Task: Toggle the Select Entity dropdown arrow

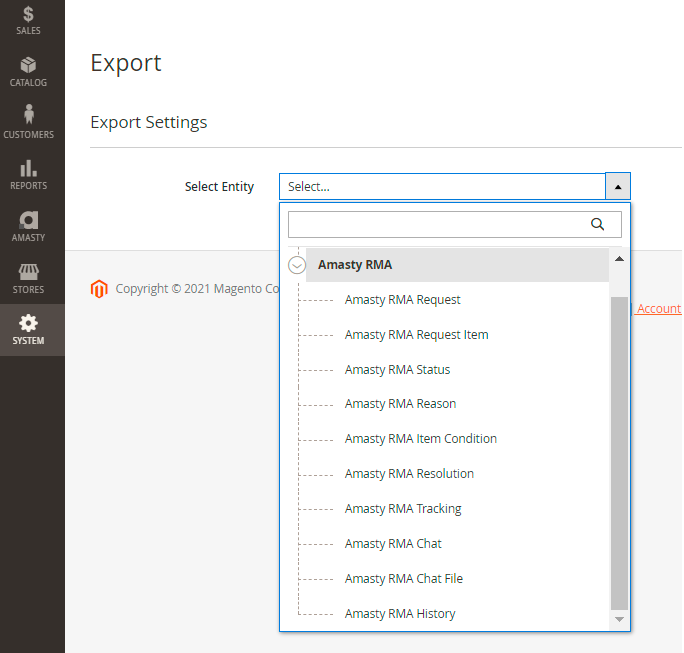Action: pos(618,187)
